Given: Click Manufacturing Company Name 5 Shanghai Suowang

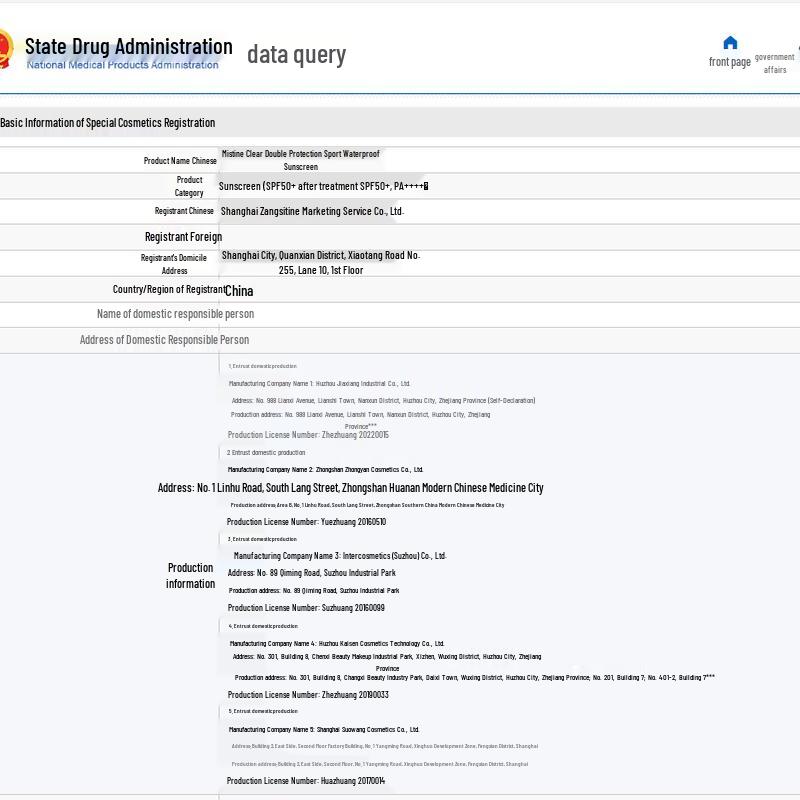Looking at the screenshot, I should [324, 729].
